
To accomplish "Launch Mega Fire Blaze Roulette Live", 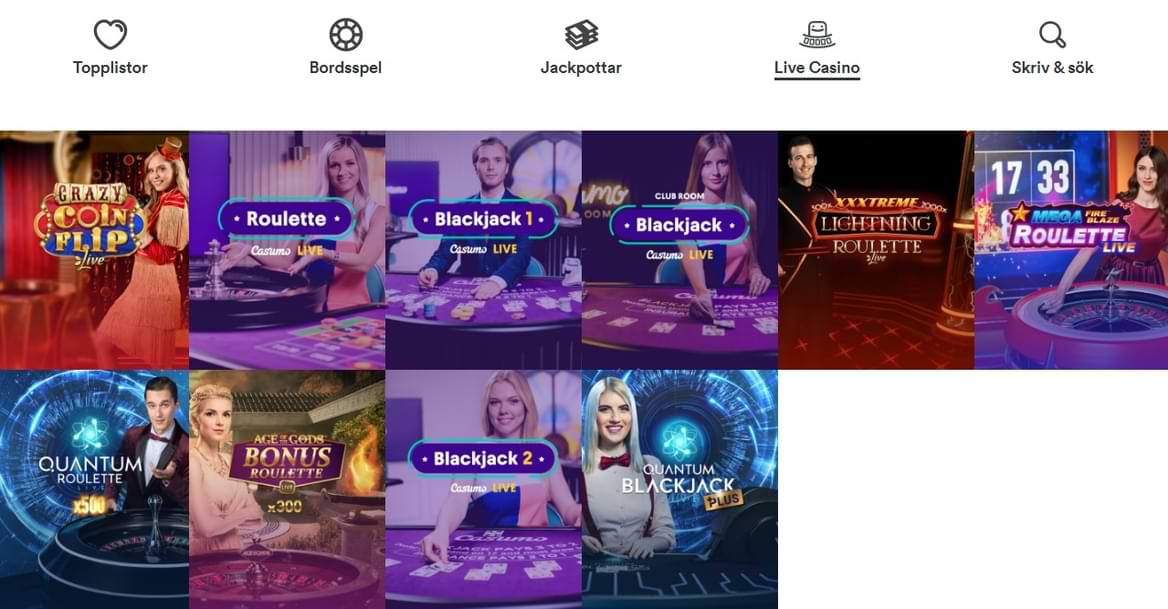I will (1071, 250).
